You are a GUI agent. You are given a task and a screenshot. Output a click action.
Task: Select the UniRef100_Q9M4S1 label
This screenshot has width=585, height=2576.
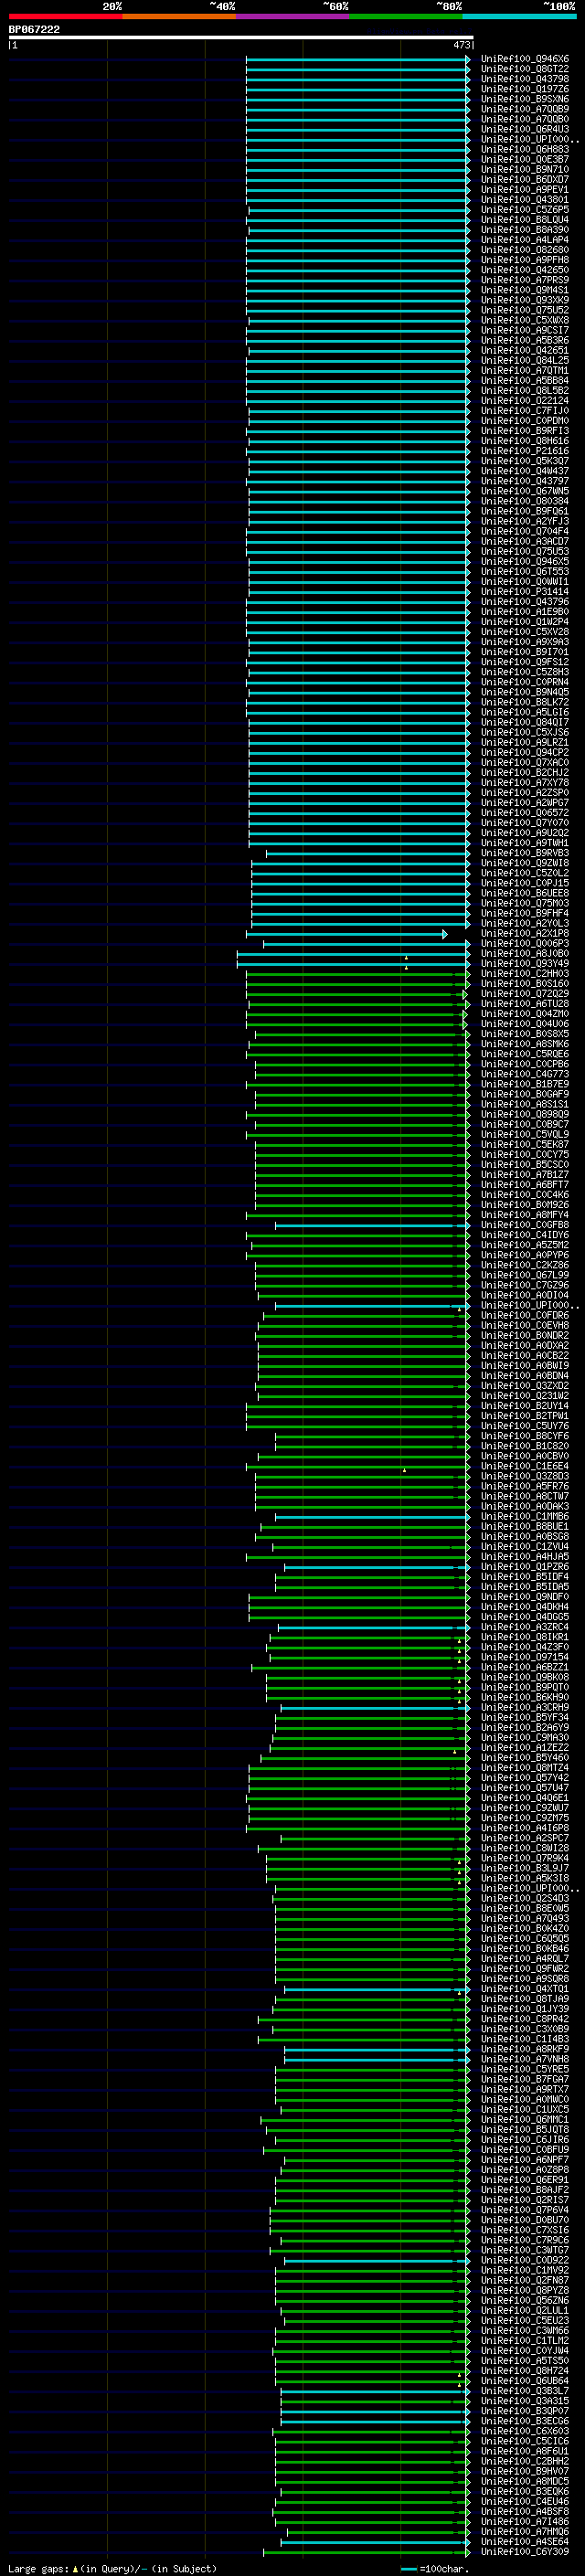coord(525,290)
